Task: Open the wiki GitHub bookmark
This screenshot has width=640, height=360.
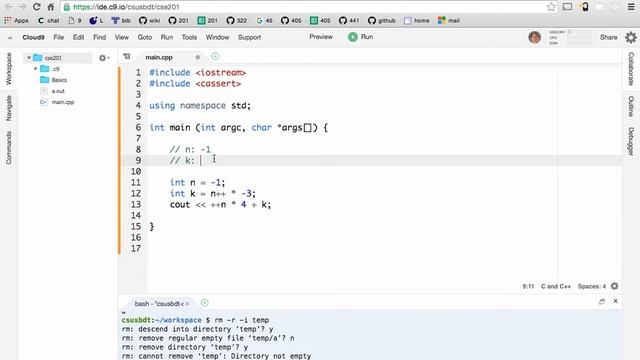Action: click(x=149, y=20)
